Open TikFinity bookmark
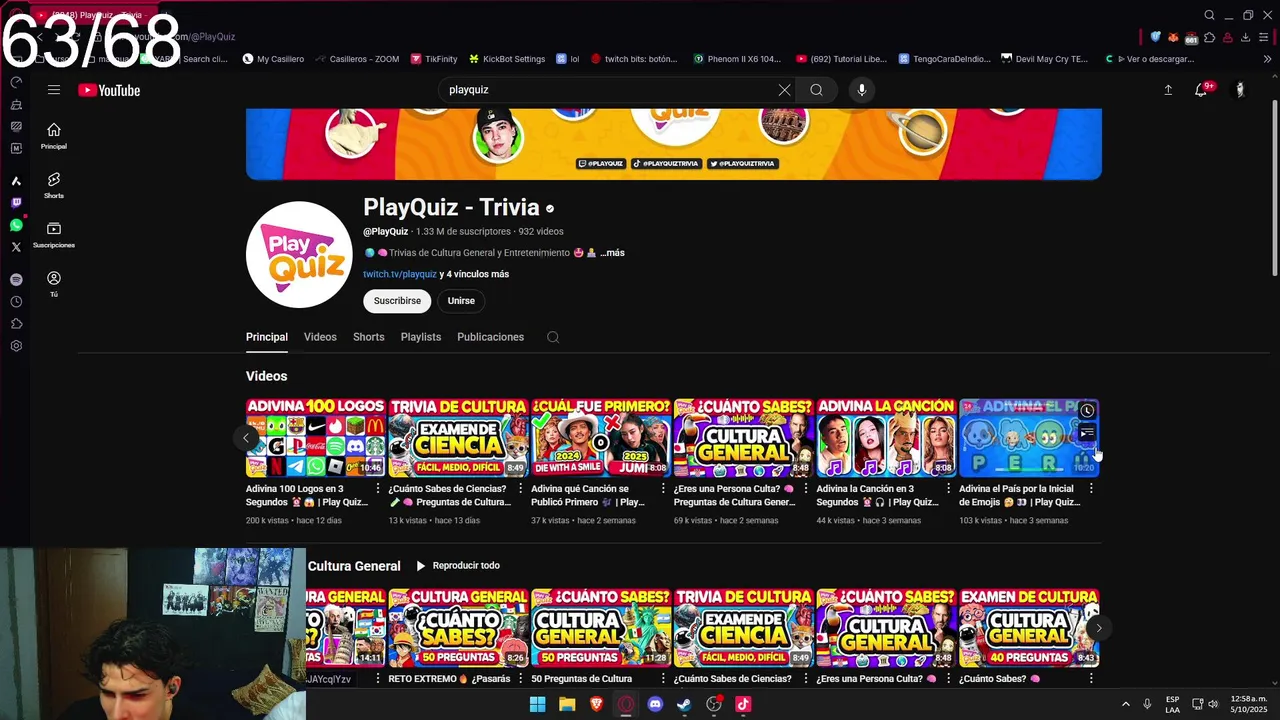Image resolution: width=1280 pixels, height=720 pixels. tap(434, 59)
